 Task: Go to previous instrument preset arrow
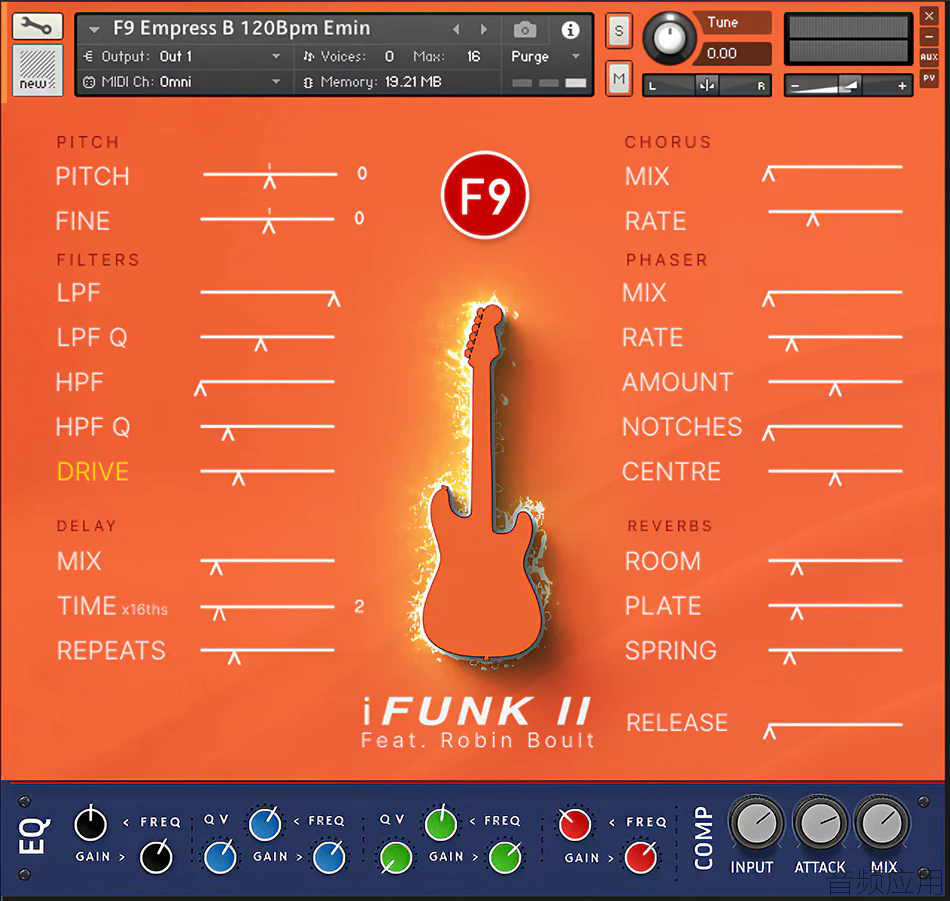(x=456, y=29)
